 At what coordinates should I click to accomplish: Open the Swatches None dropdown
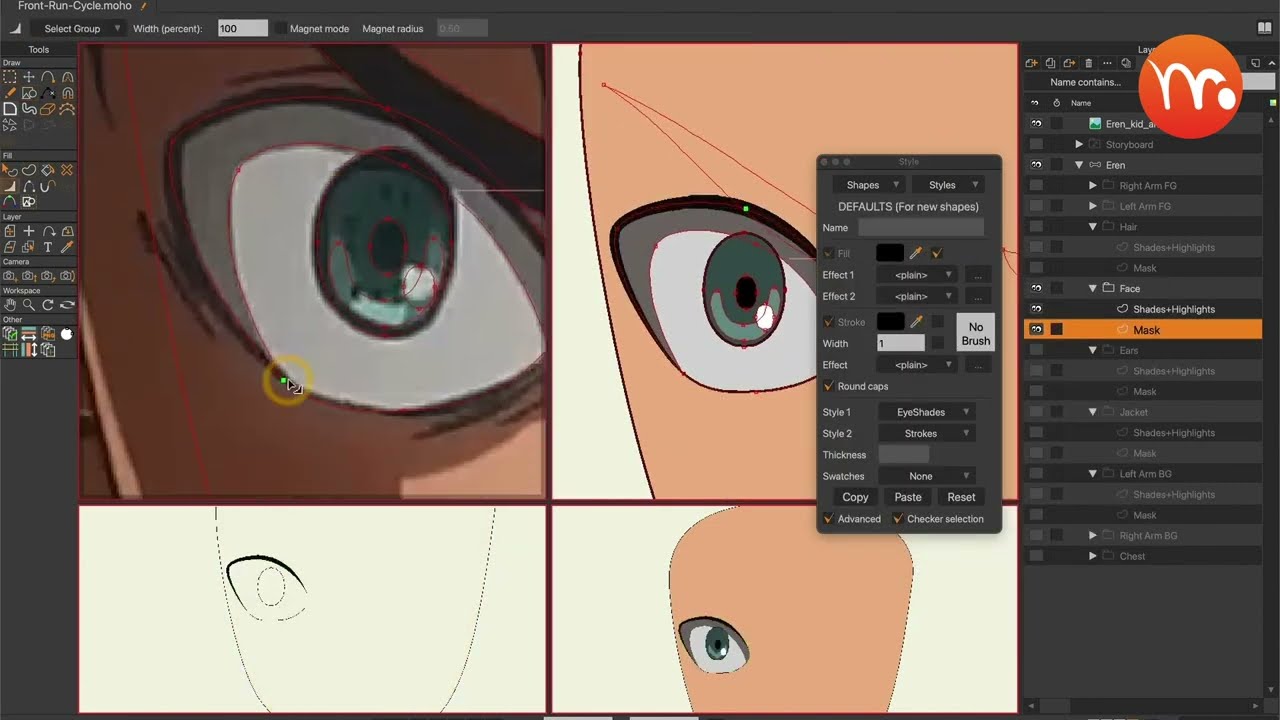pyautogui.click(x=927, y=476)
